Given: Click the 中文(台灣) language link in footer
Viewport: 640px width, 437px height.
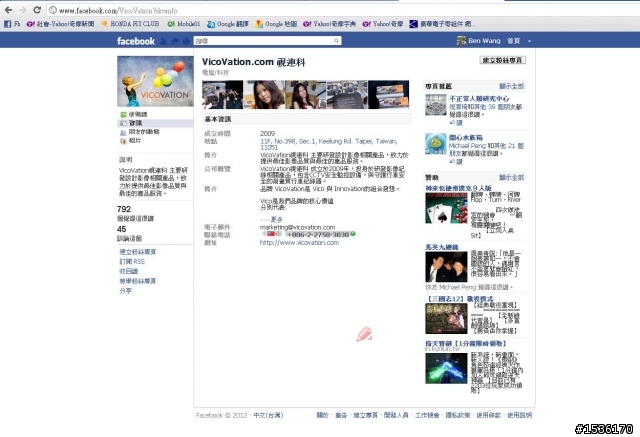Looking at the screenshot, I should click(268, 415).
